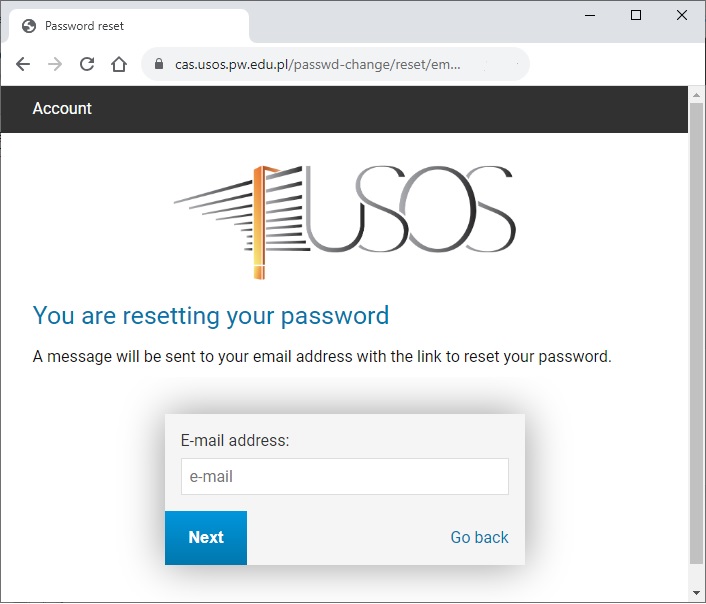Click the E-mail address label
Viewport: 706px width, 604px height.
[x=235, y=440]
